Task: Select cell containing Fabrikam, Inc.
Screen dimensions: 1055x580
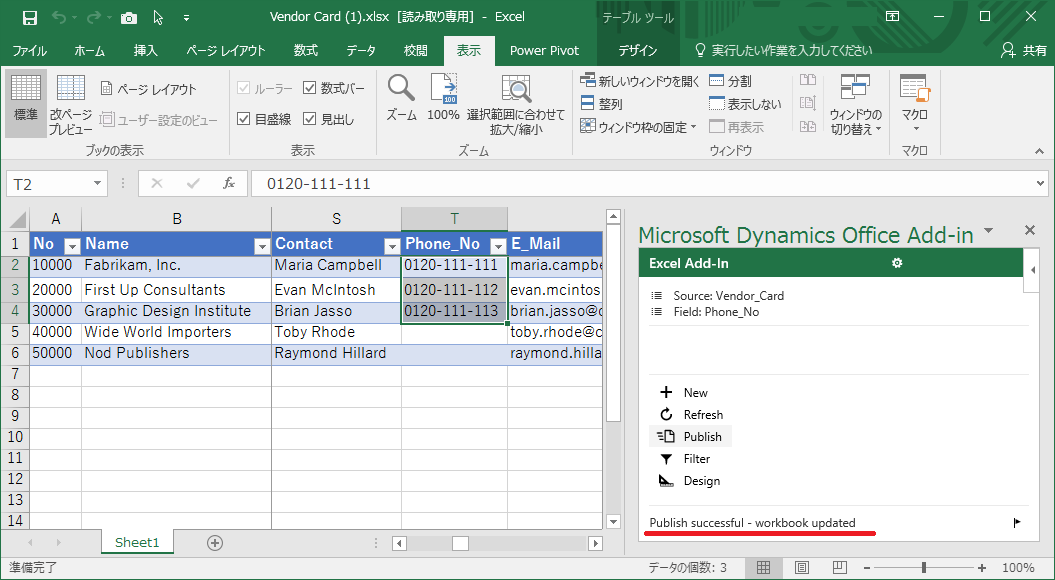Action: point(176,265)
